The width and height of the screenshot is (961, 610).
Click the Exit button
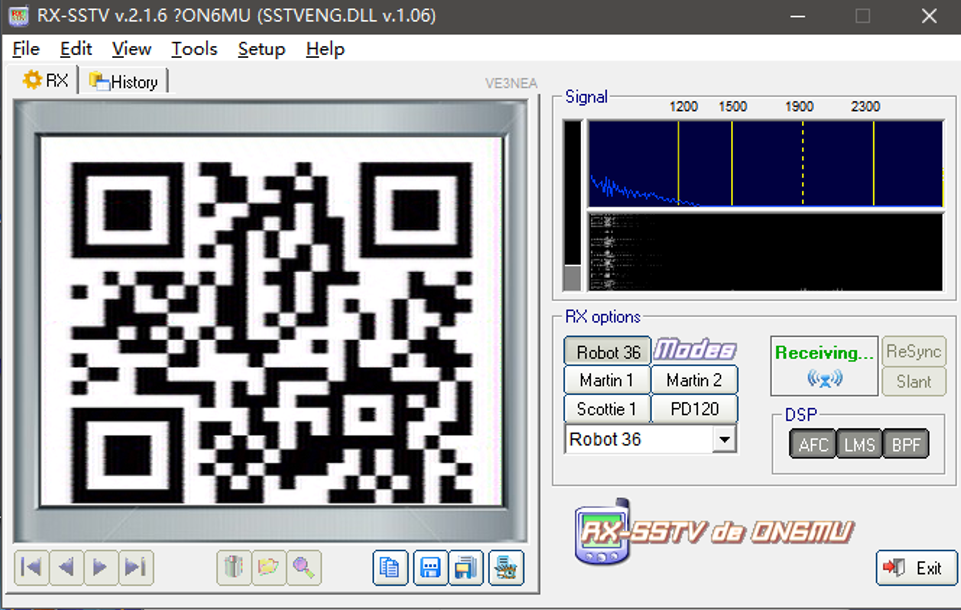916,568
